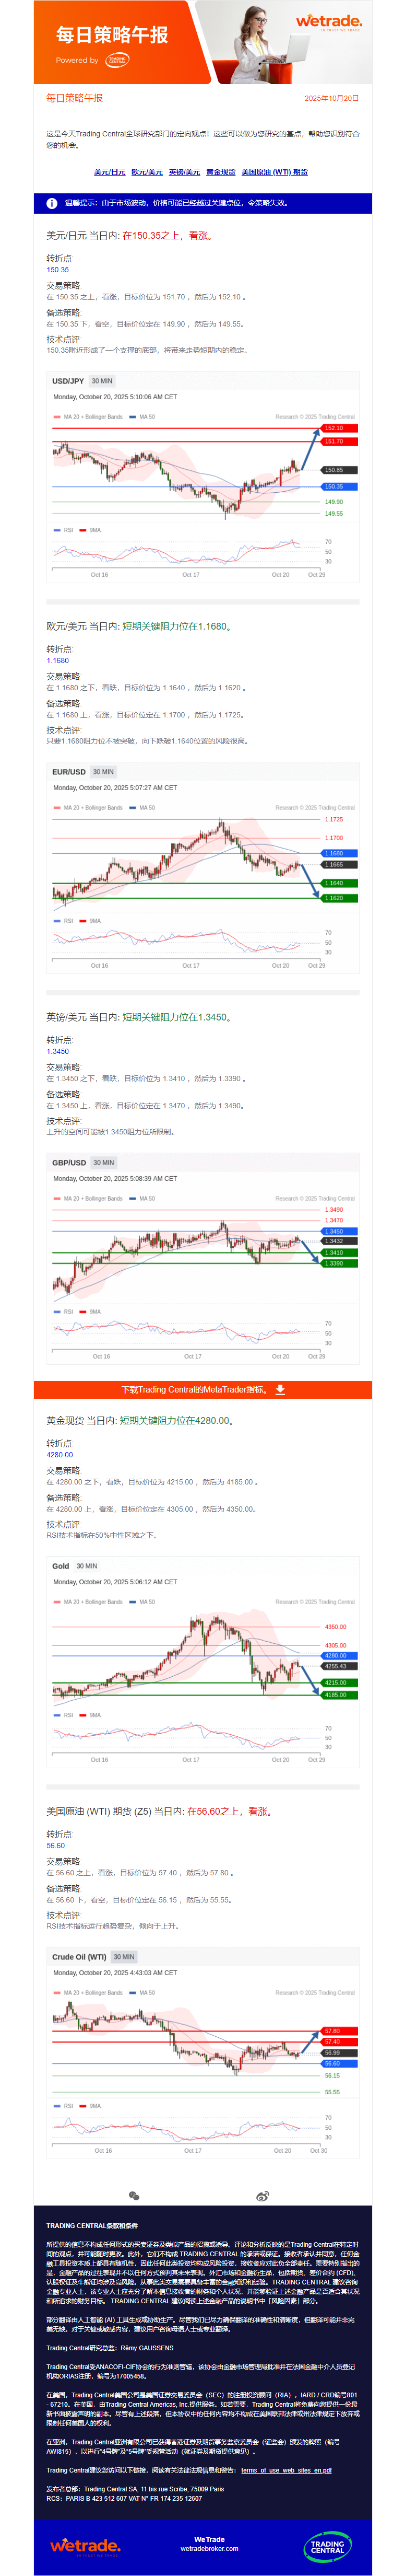
Task: Click the WeTrade logo in the footer
Action: click(85, 2545)
